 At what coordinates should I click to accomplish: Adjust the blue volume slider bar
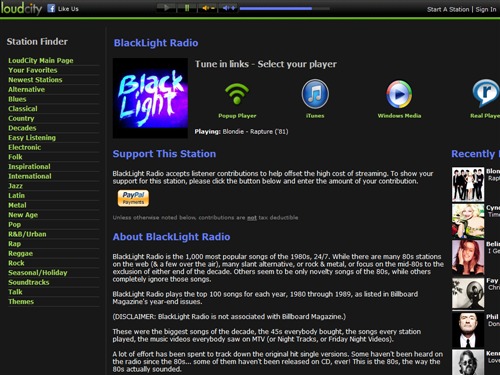tap(284, 8)
